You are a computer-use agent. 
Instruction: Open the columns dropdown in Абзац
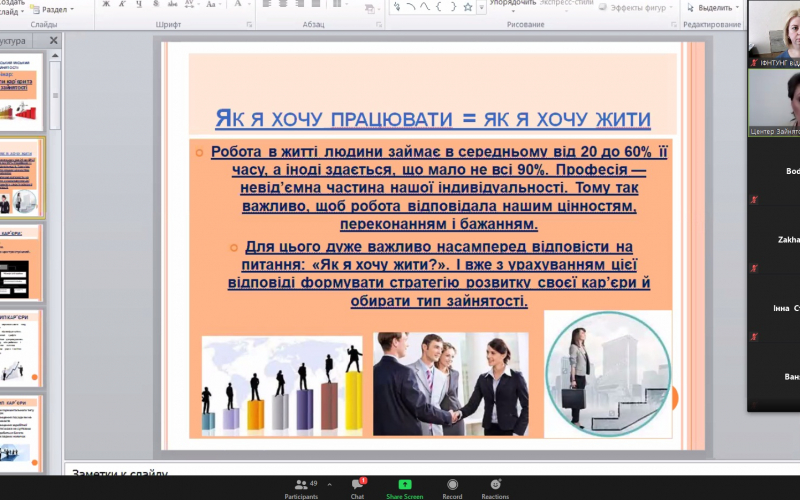coord(338,4)
